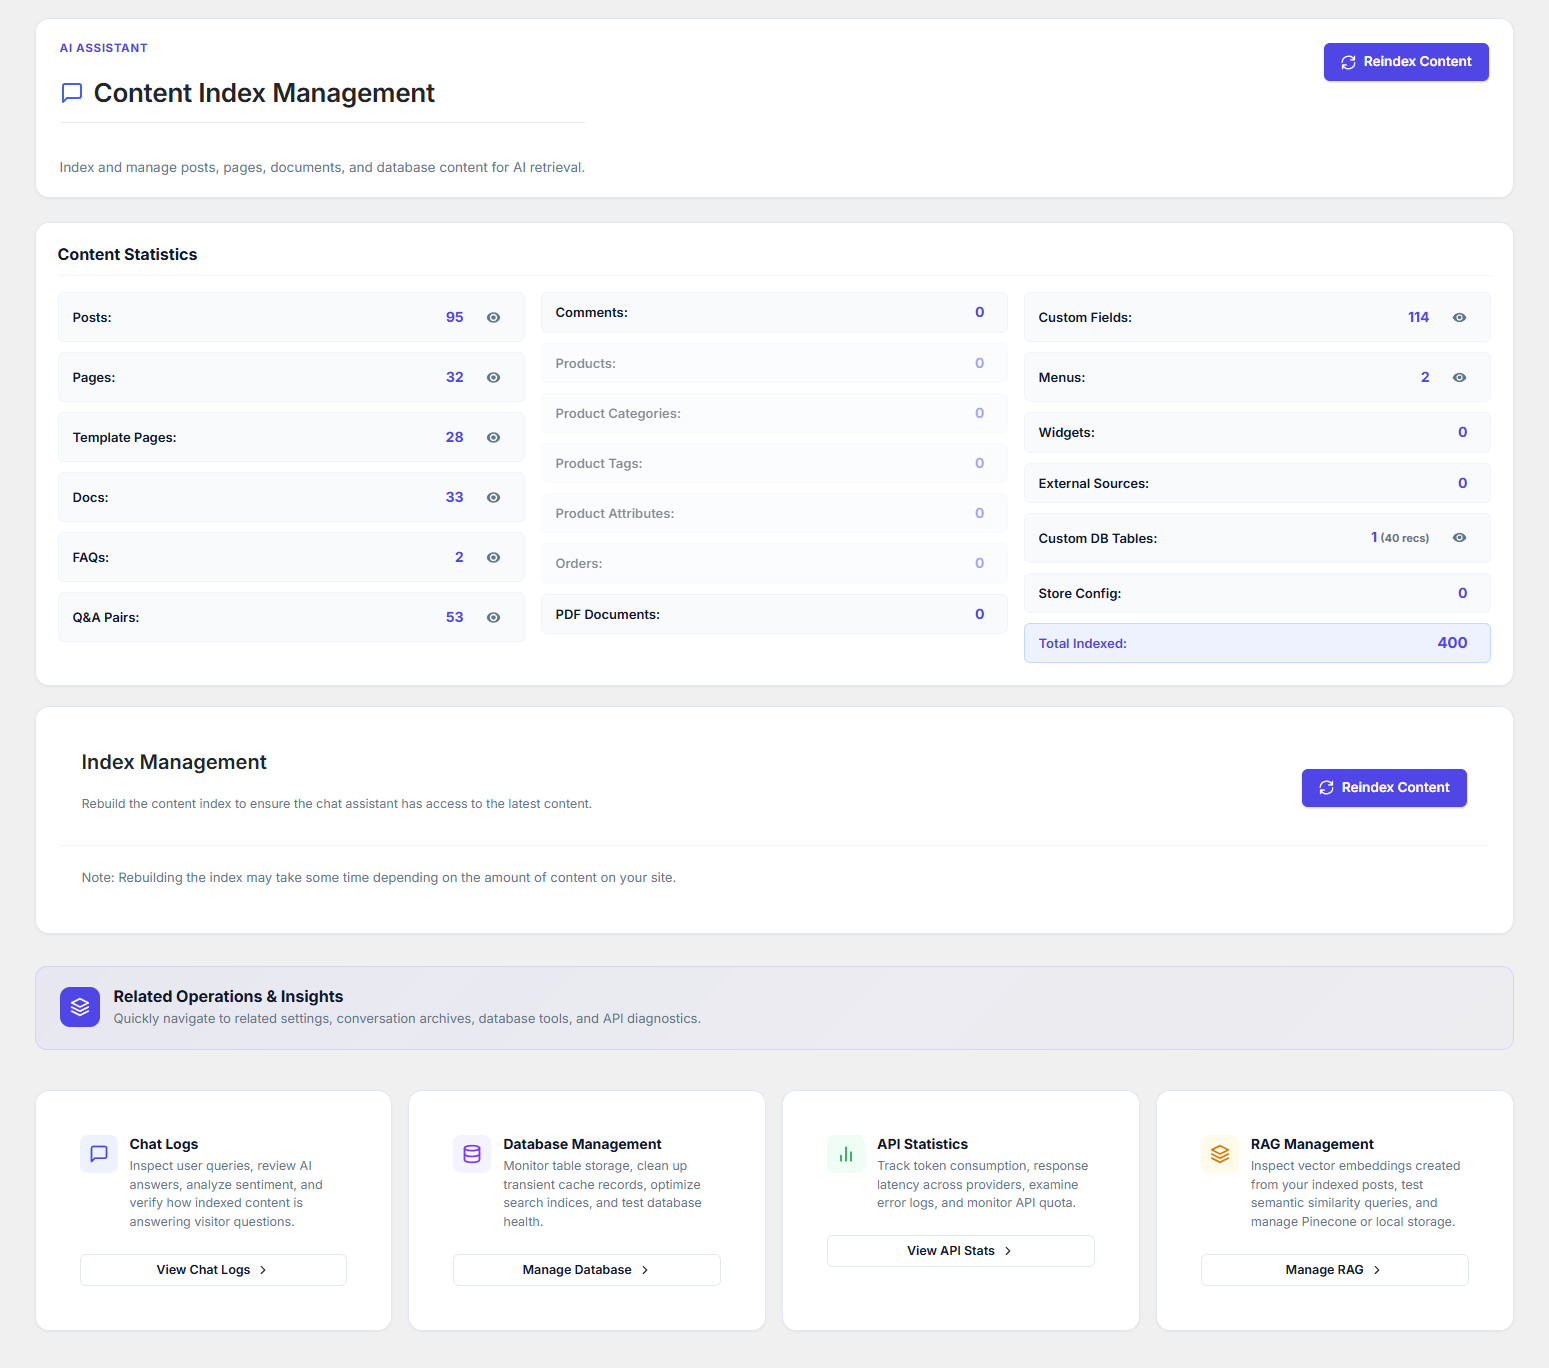Image resolution: width=1549 pixels, height=1368 pixels.
Task: Click the Chat Logs speech bubble icon
Action: tap(99, 1153)
